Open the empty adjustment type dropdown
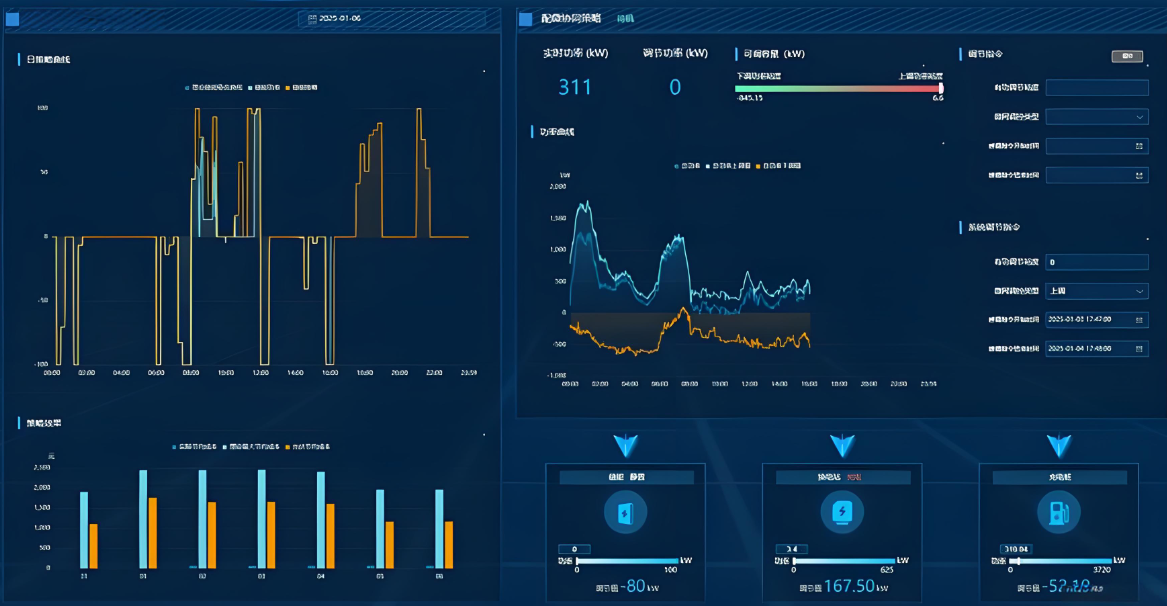 tap(1096, 117)
